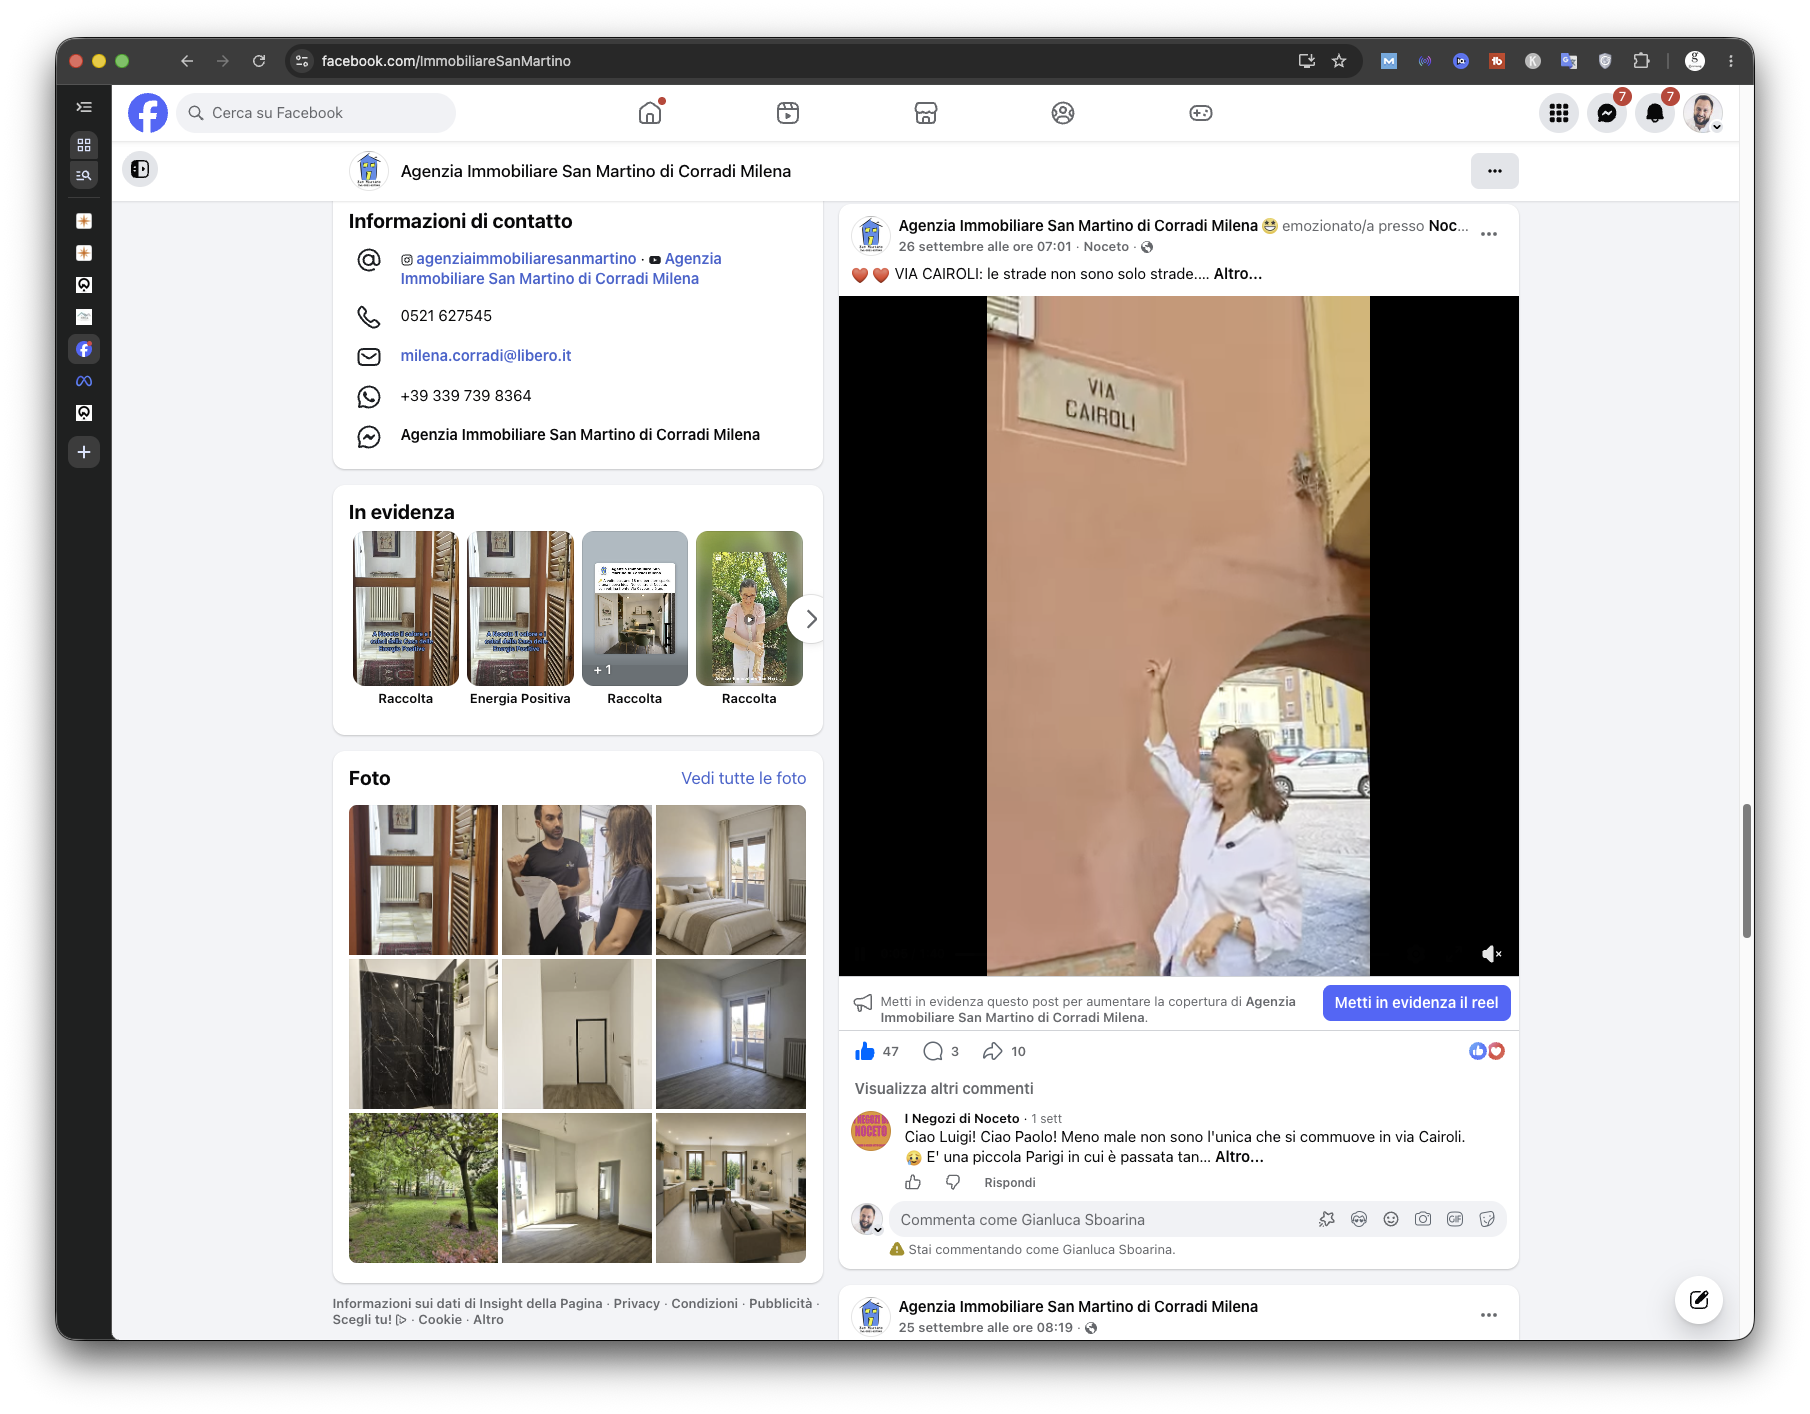Open the account profile menu
1810x1414 pixels.
(x=1703, y=113)
